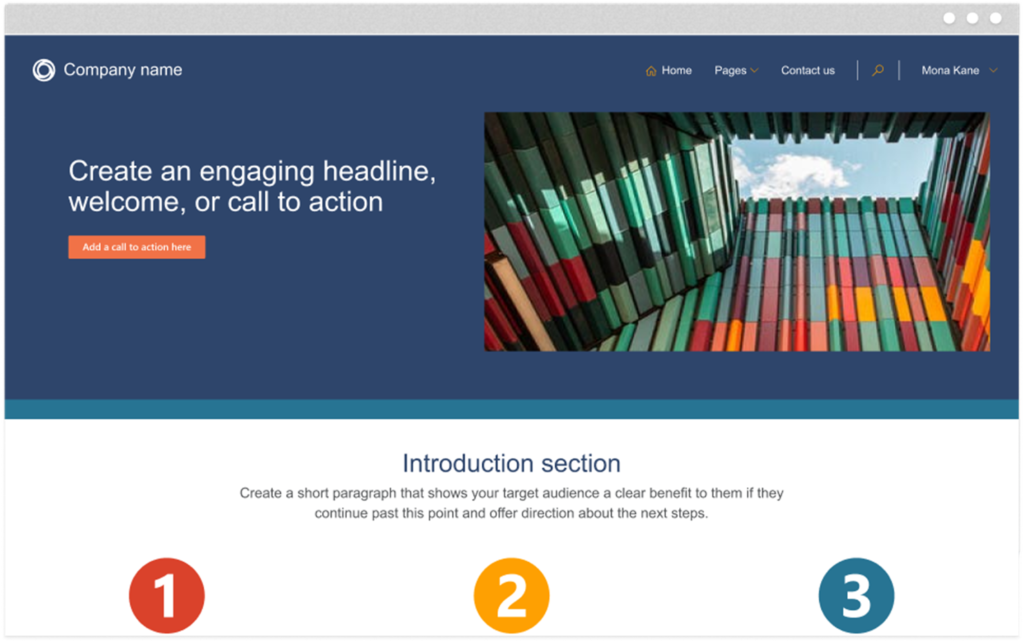Viewport: 1024px width, 642px height.
Task: Select the colorful building hero image
Action: pos(737,232)
